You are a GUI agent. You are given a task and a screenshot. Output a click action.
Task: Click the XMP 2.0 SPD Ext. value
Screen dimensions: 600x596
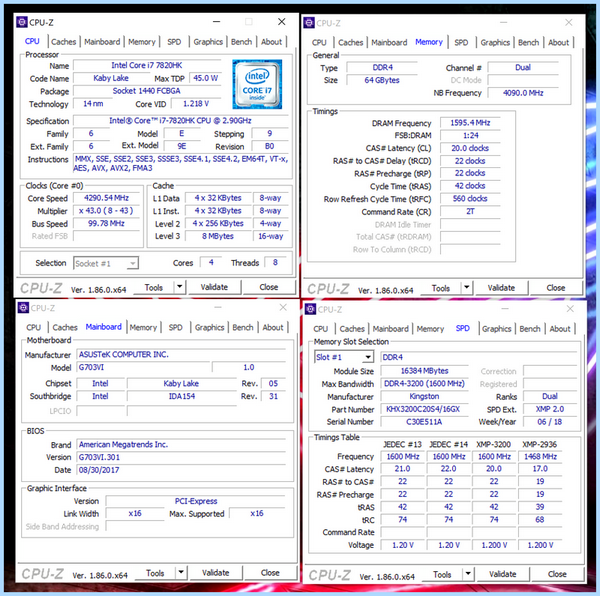(550, 409)
